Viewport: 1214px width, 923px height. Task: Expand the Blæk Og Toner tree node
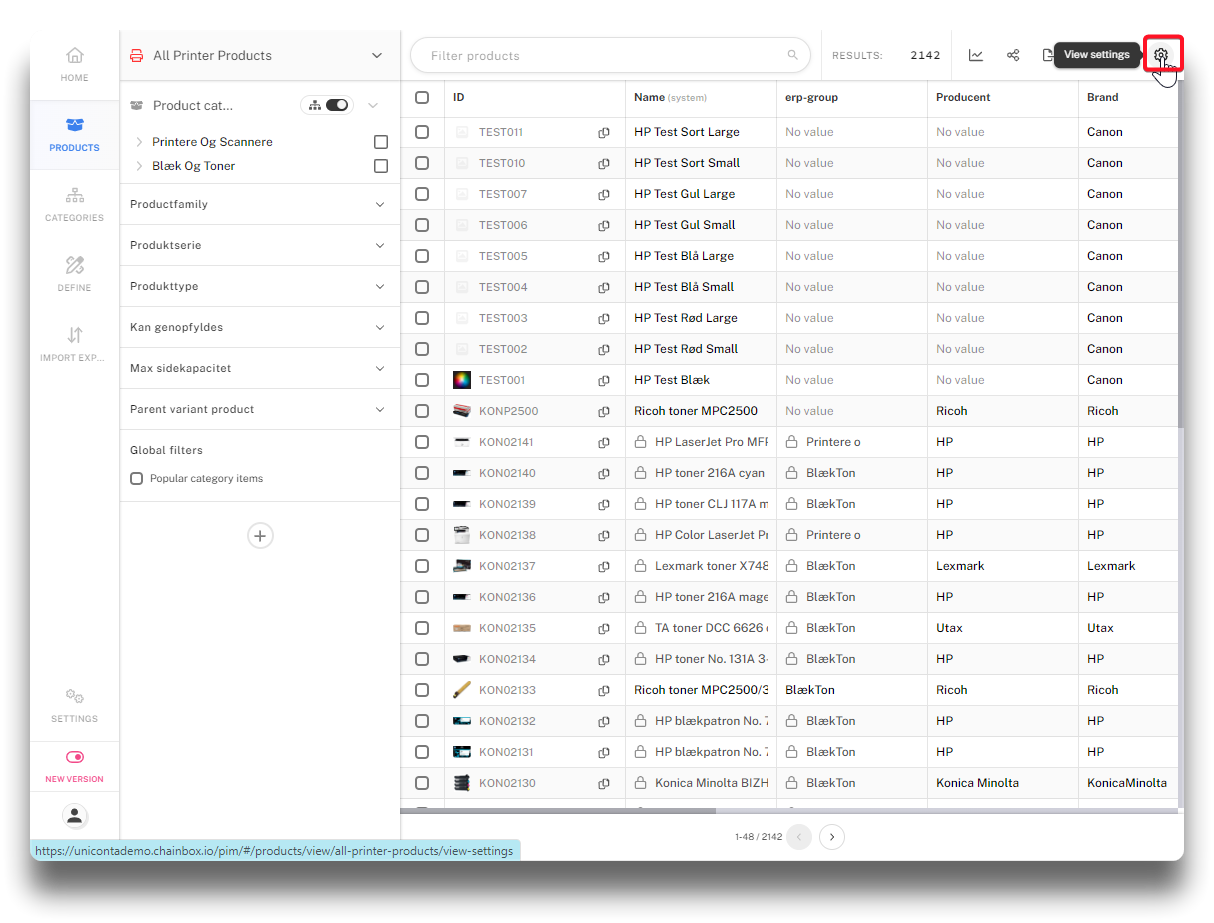[x=139, y=166]
